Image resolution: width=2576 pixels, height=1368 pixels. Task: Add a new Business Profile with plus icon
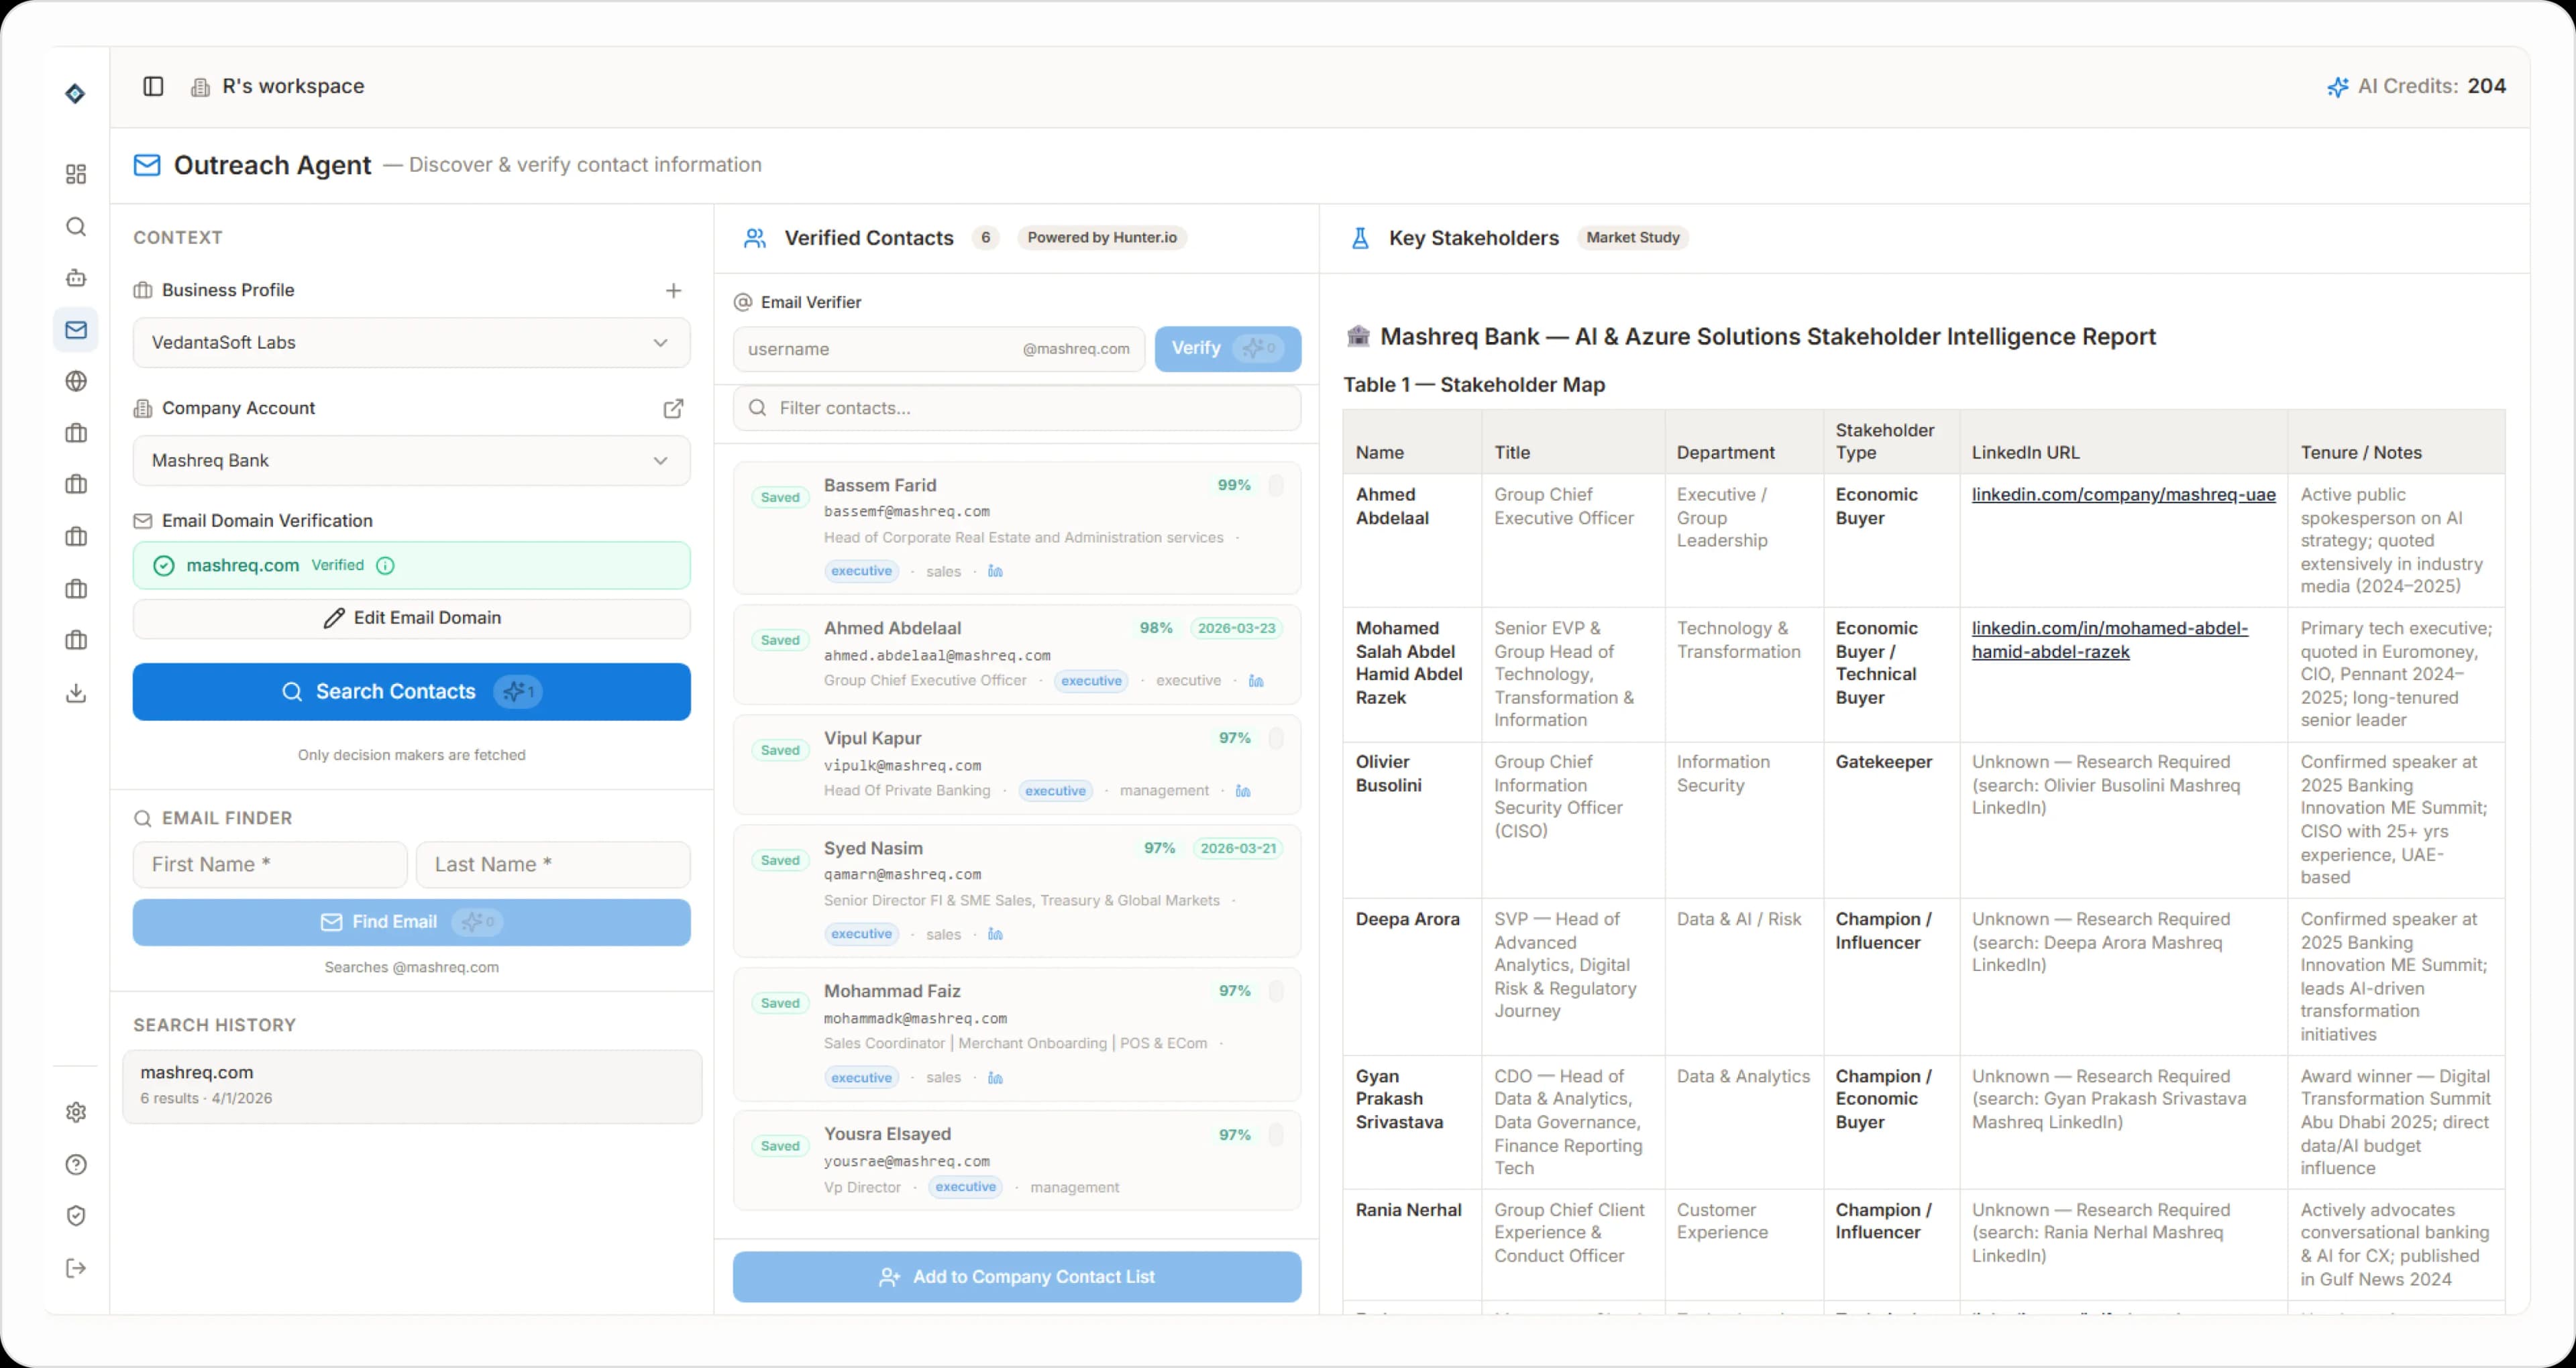point(674,290)
